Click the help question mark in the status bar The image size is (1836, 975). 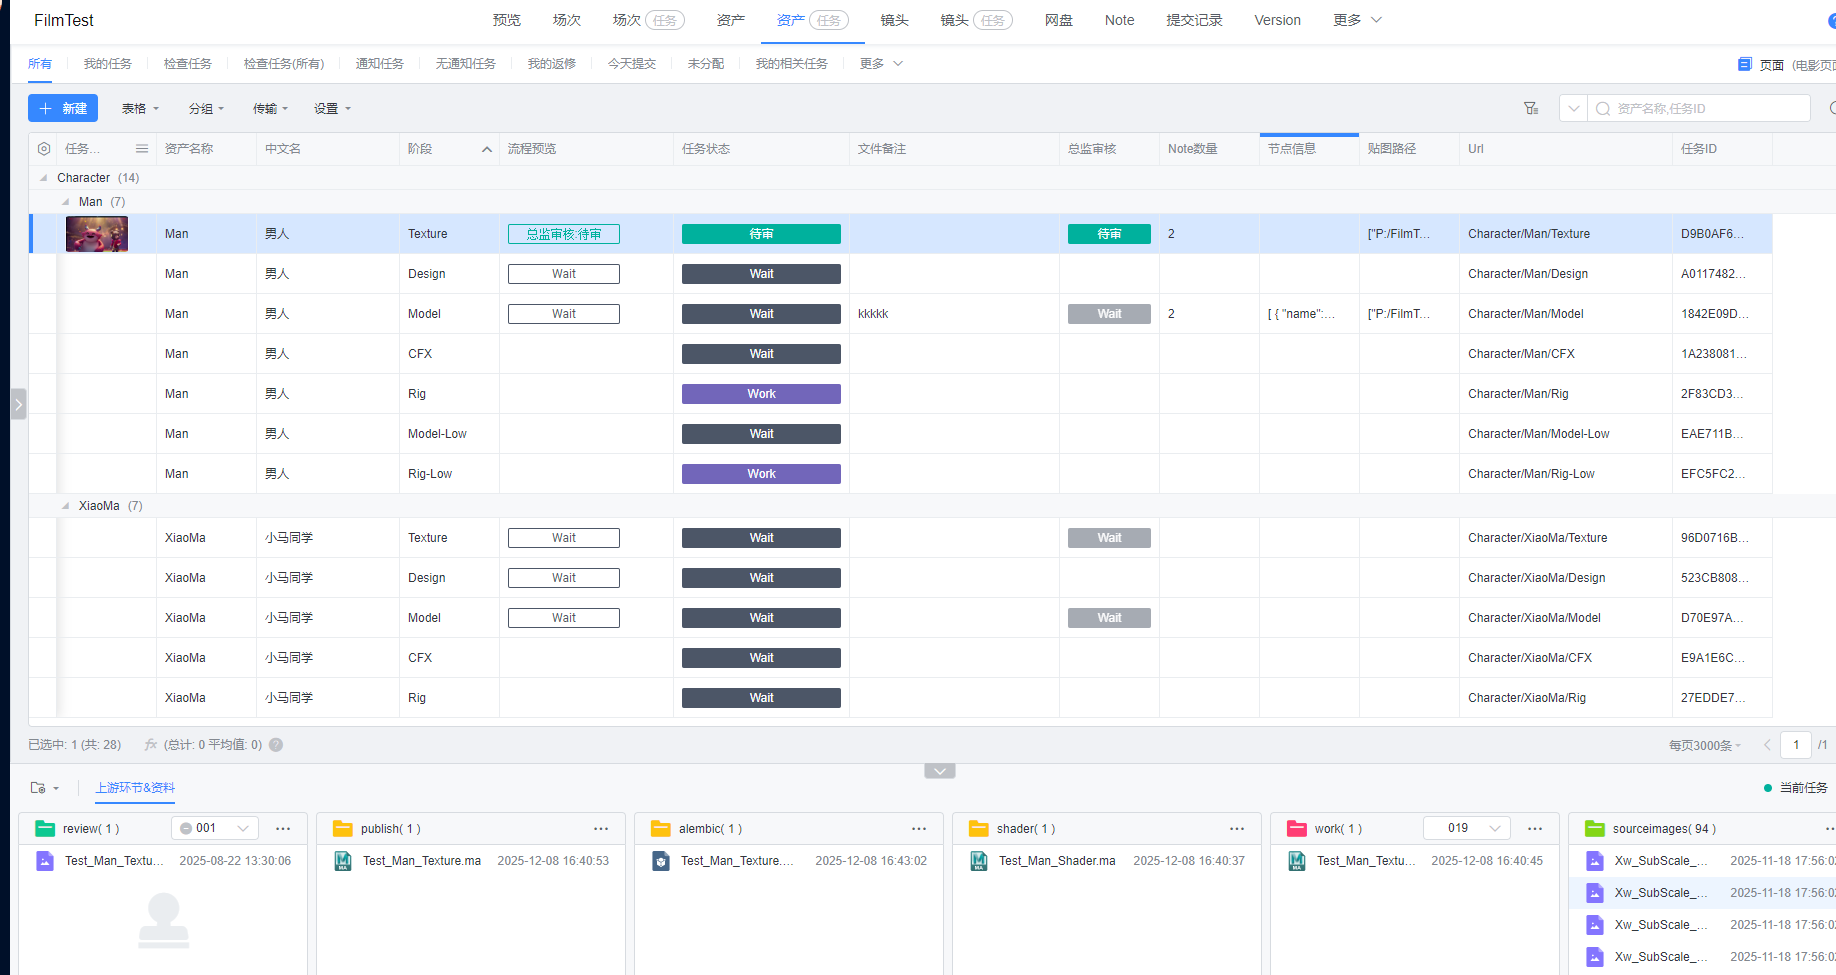point(276,745)
